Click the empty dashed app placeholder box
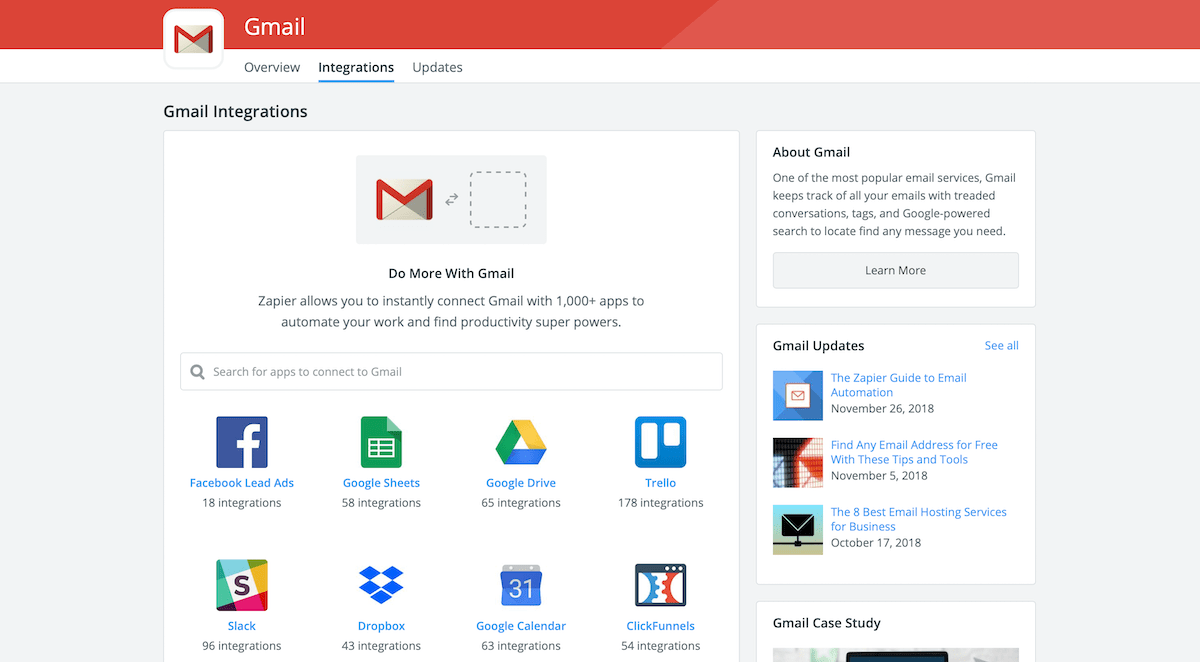 [498, 199]
